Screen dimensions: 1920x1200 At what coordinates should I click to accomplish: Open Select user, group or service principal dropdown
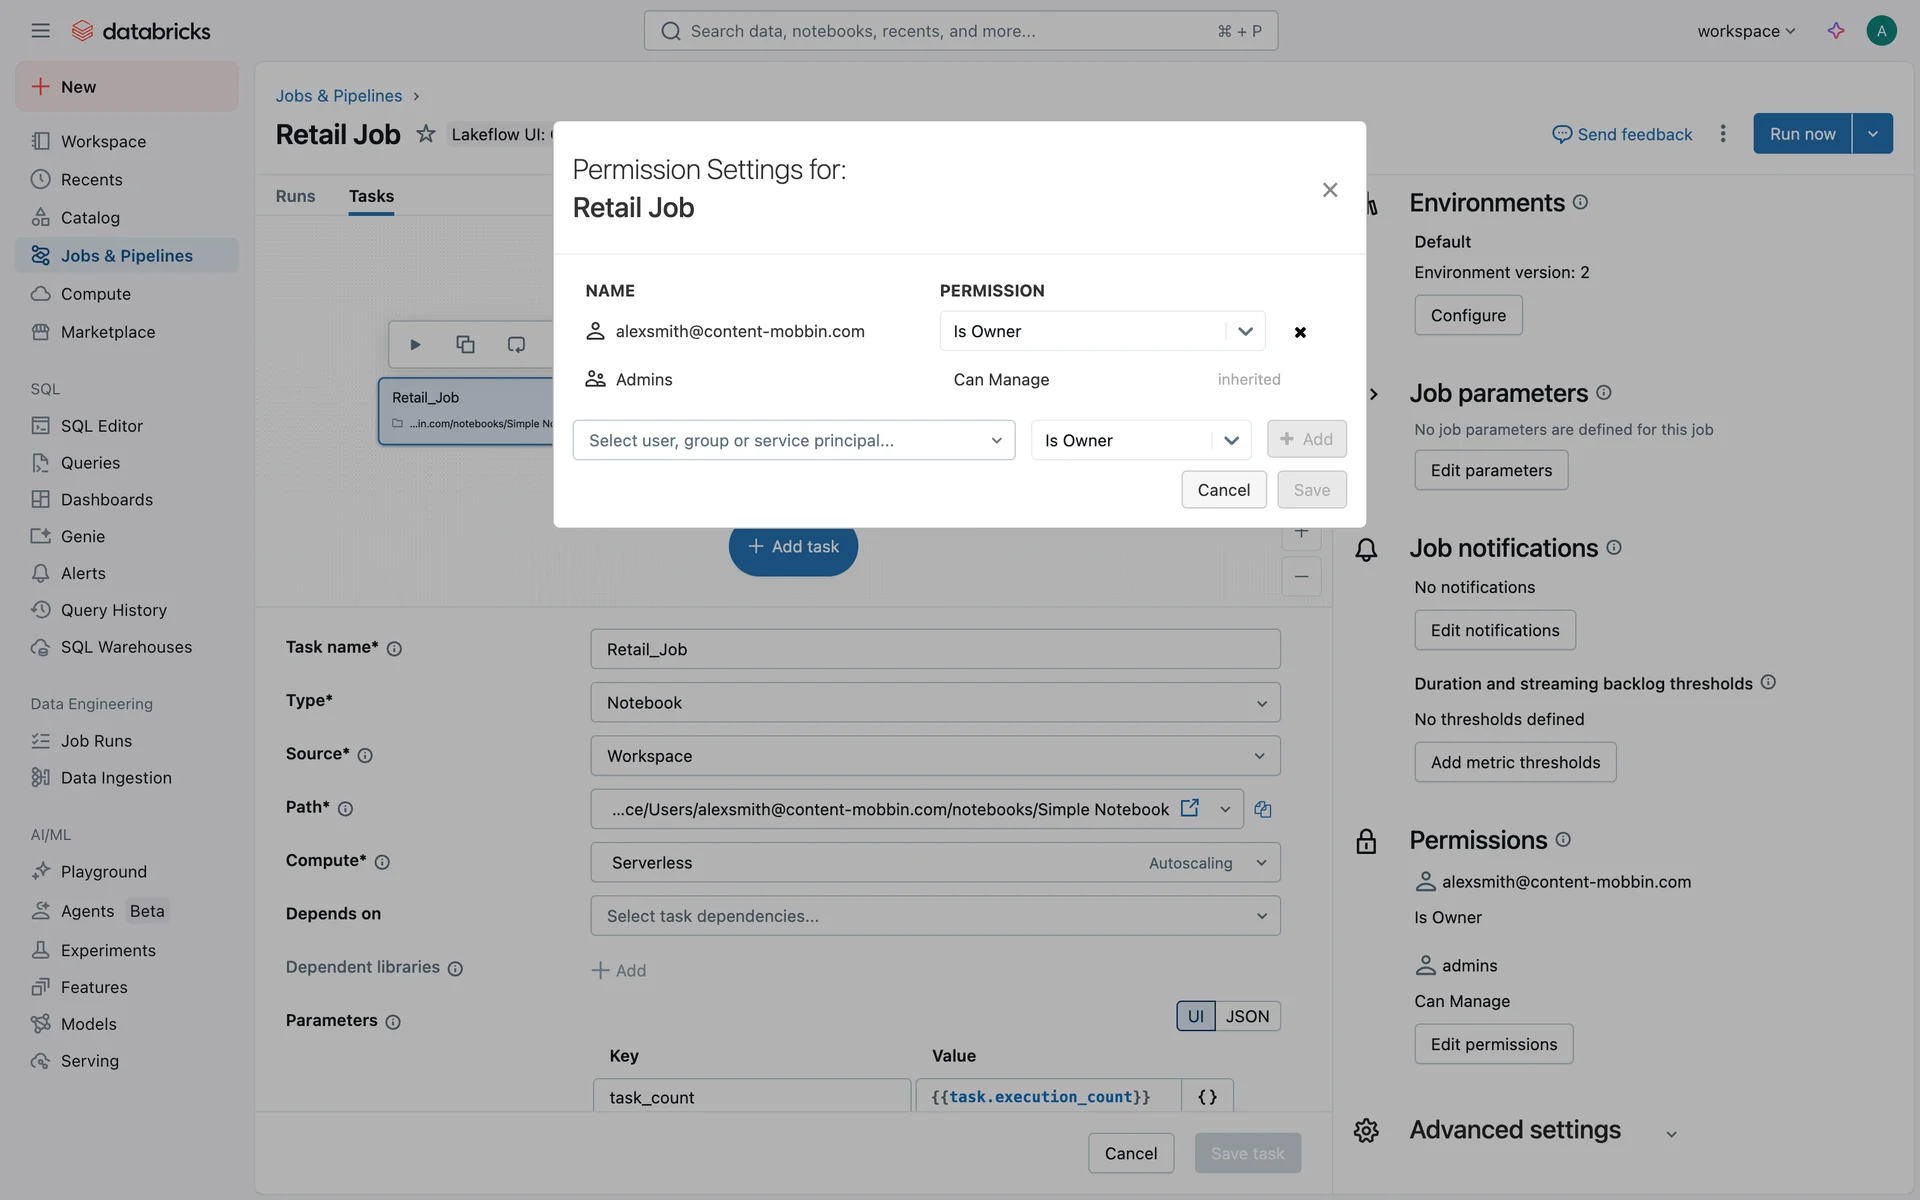click(794, 441)
